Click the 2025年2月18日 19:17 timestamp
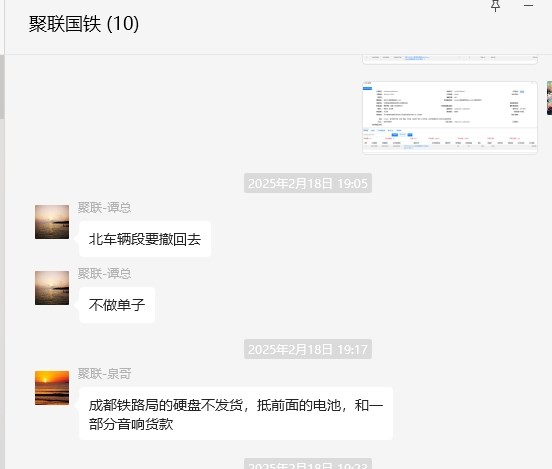Viewport: 552px width, 469px height. [x=308, y=349]
